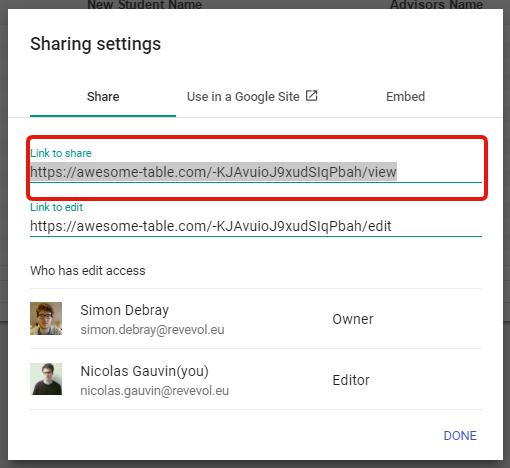Click Nicolas Gauvin's profile photo
The image size is (510, 468).
[x=46, y=379]
